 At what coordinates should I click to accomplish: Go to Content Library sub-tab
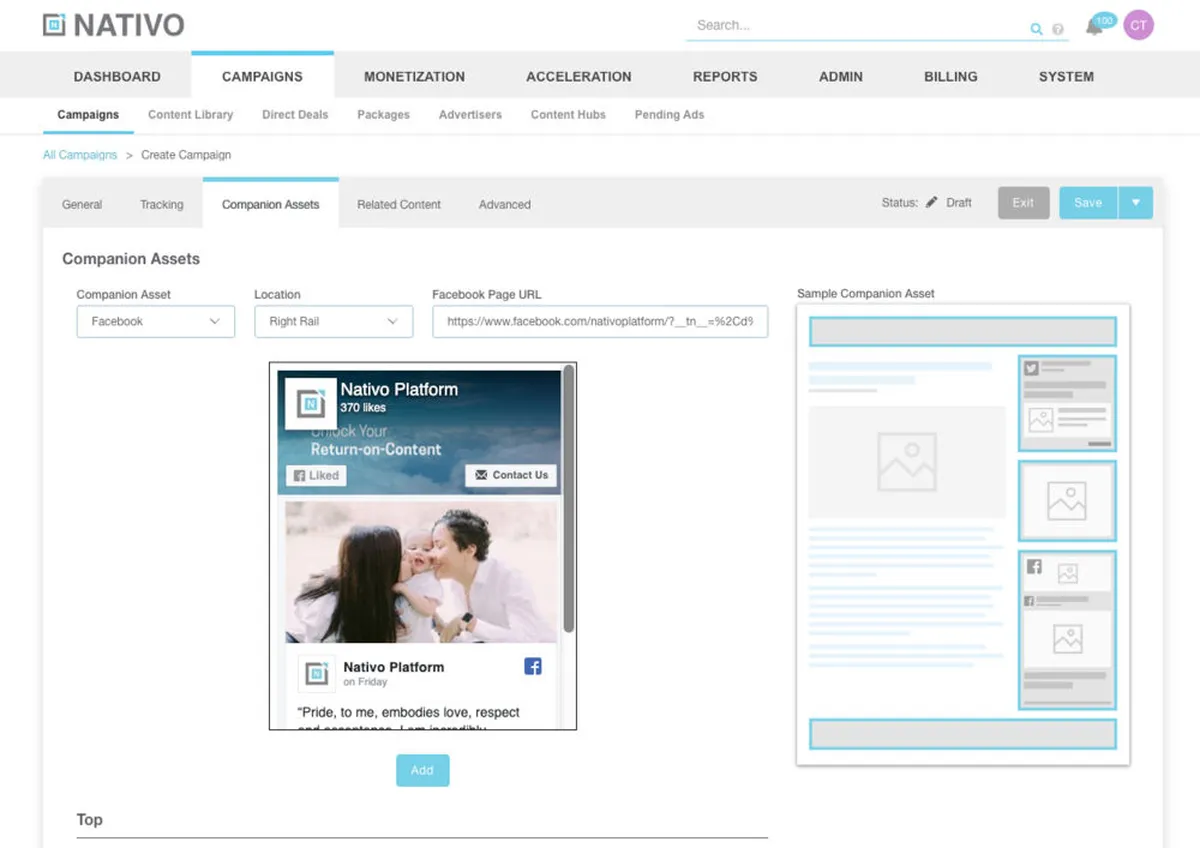tap(190, 115)
